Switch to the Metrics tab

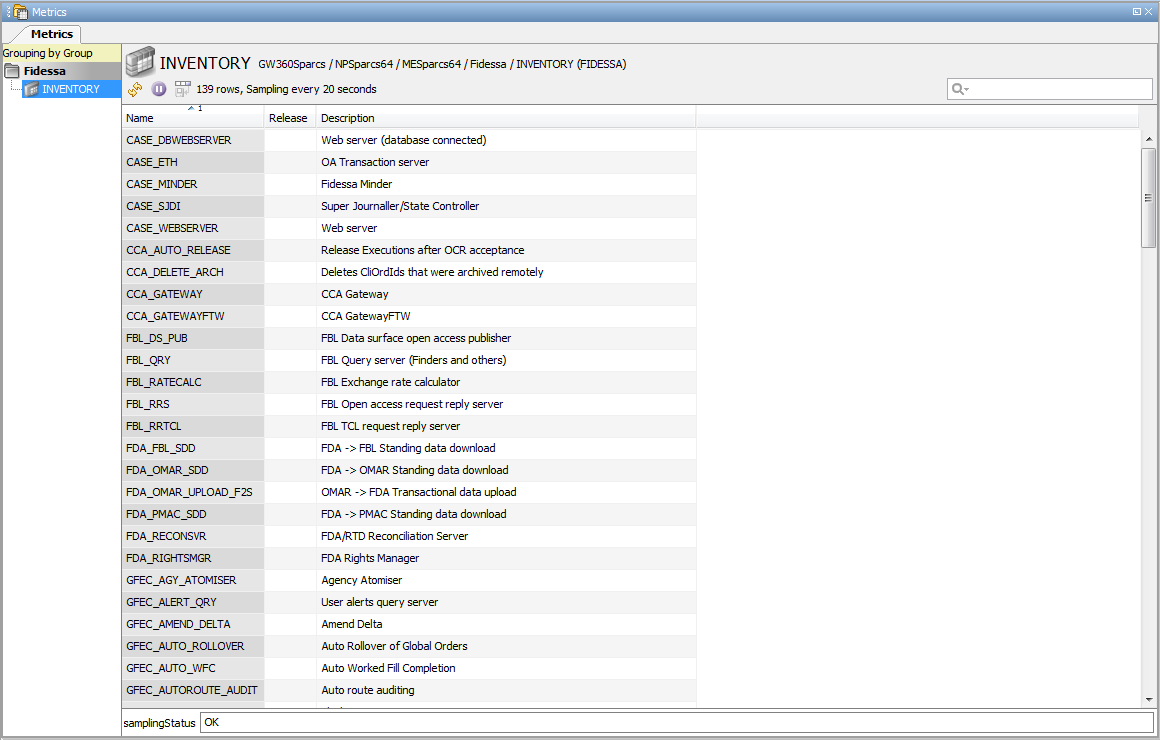pos(52,34)
